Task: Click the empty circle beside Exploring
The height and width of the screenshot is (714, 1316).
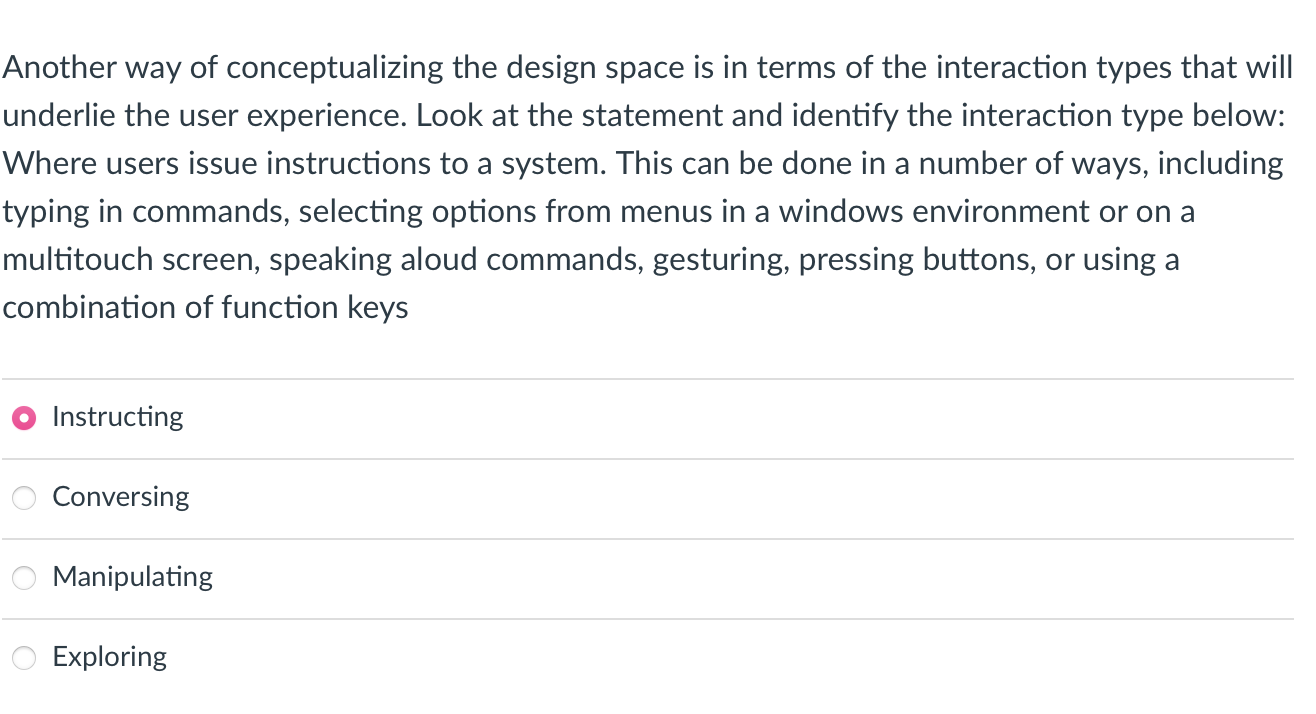Action: pos(24,657)
